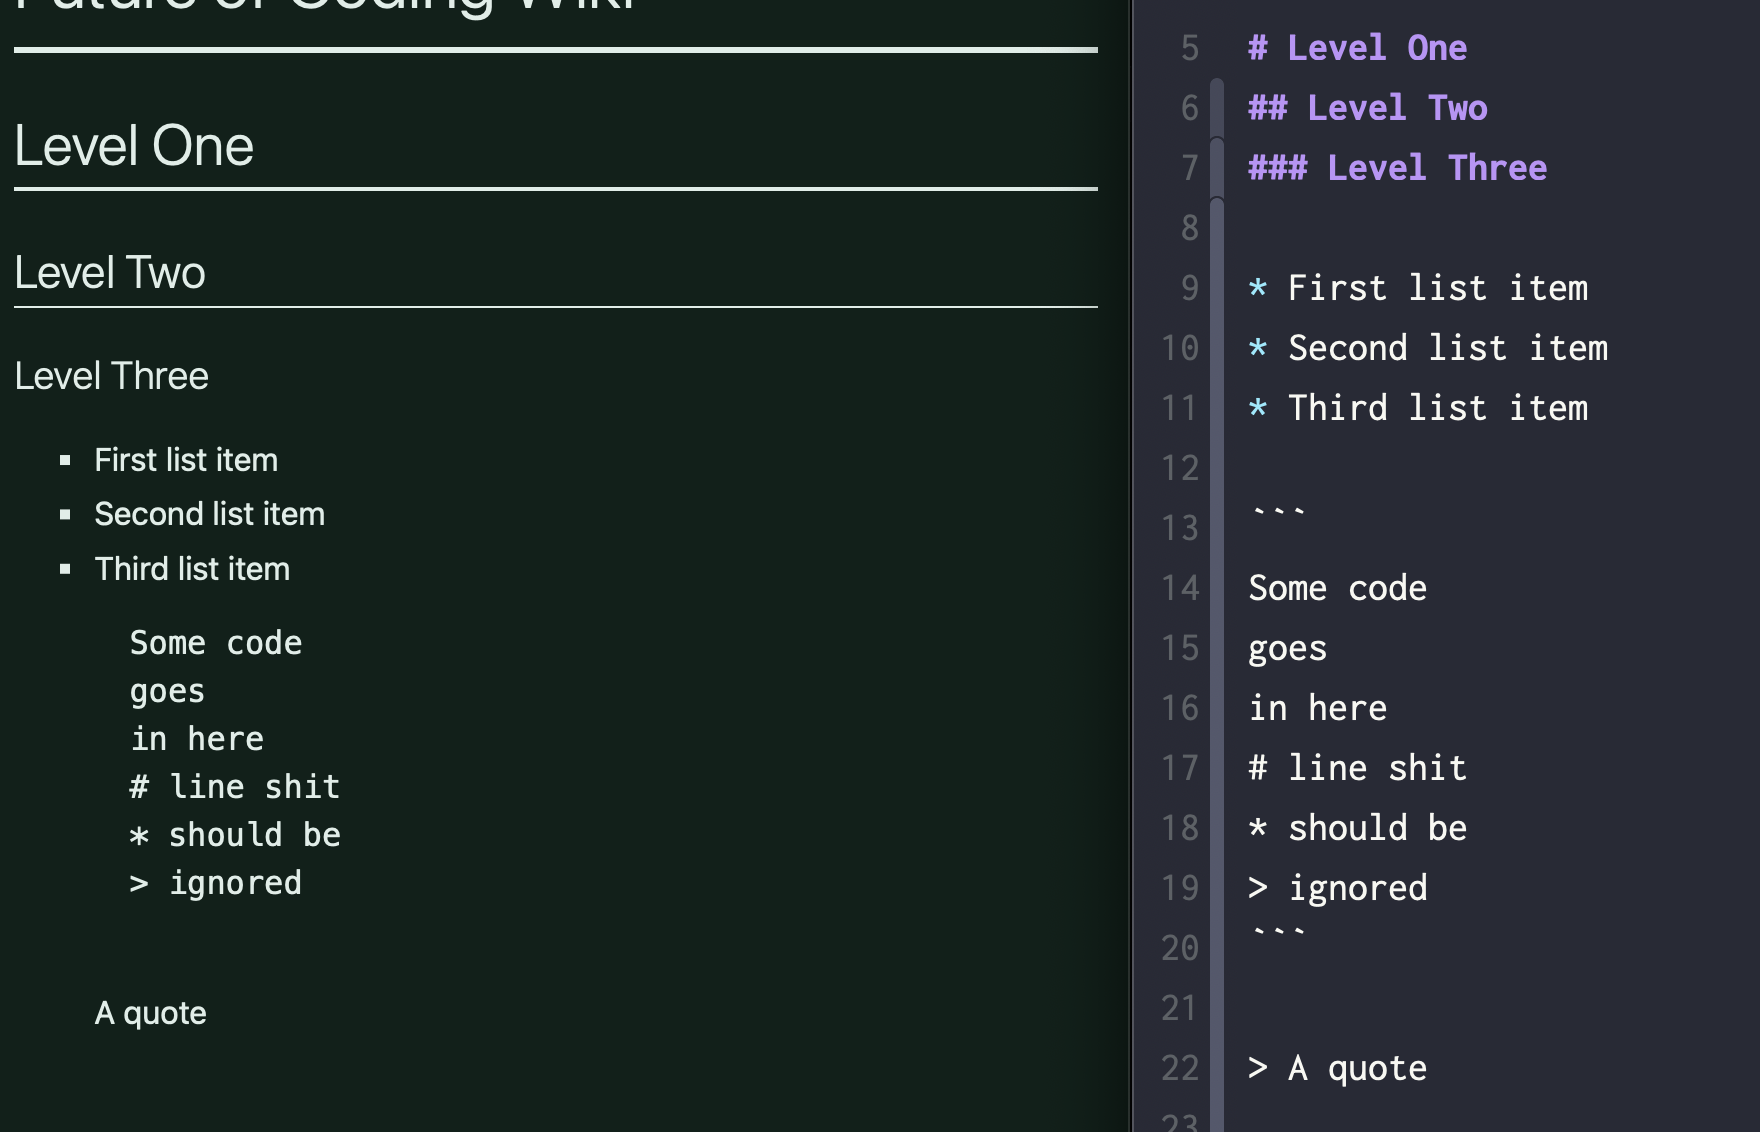Click '# line shit' in preview code block
The width and height of the screenshot is (1760, 1132).
(235, 787)
